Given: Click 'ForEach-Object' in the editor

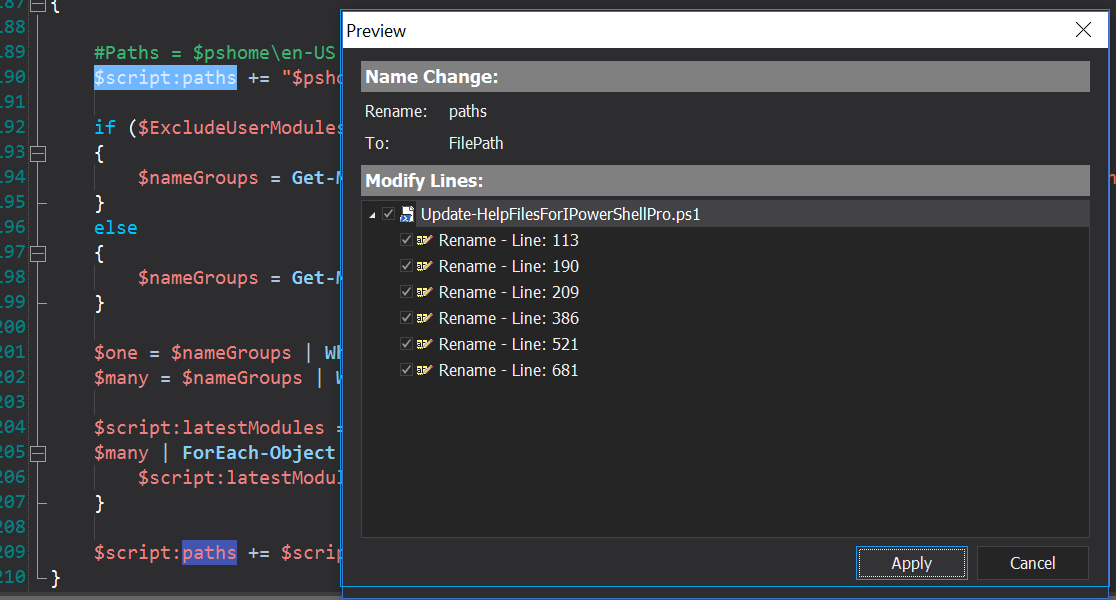Looking at the screenshot, I should pos(258,453).
